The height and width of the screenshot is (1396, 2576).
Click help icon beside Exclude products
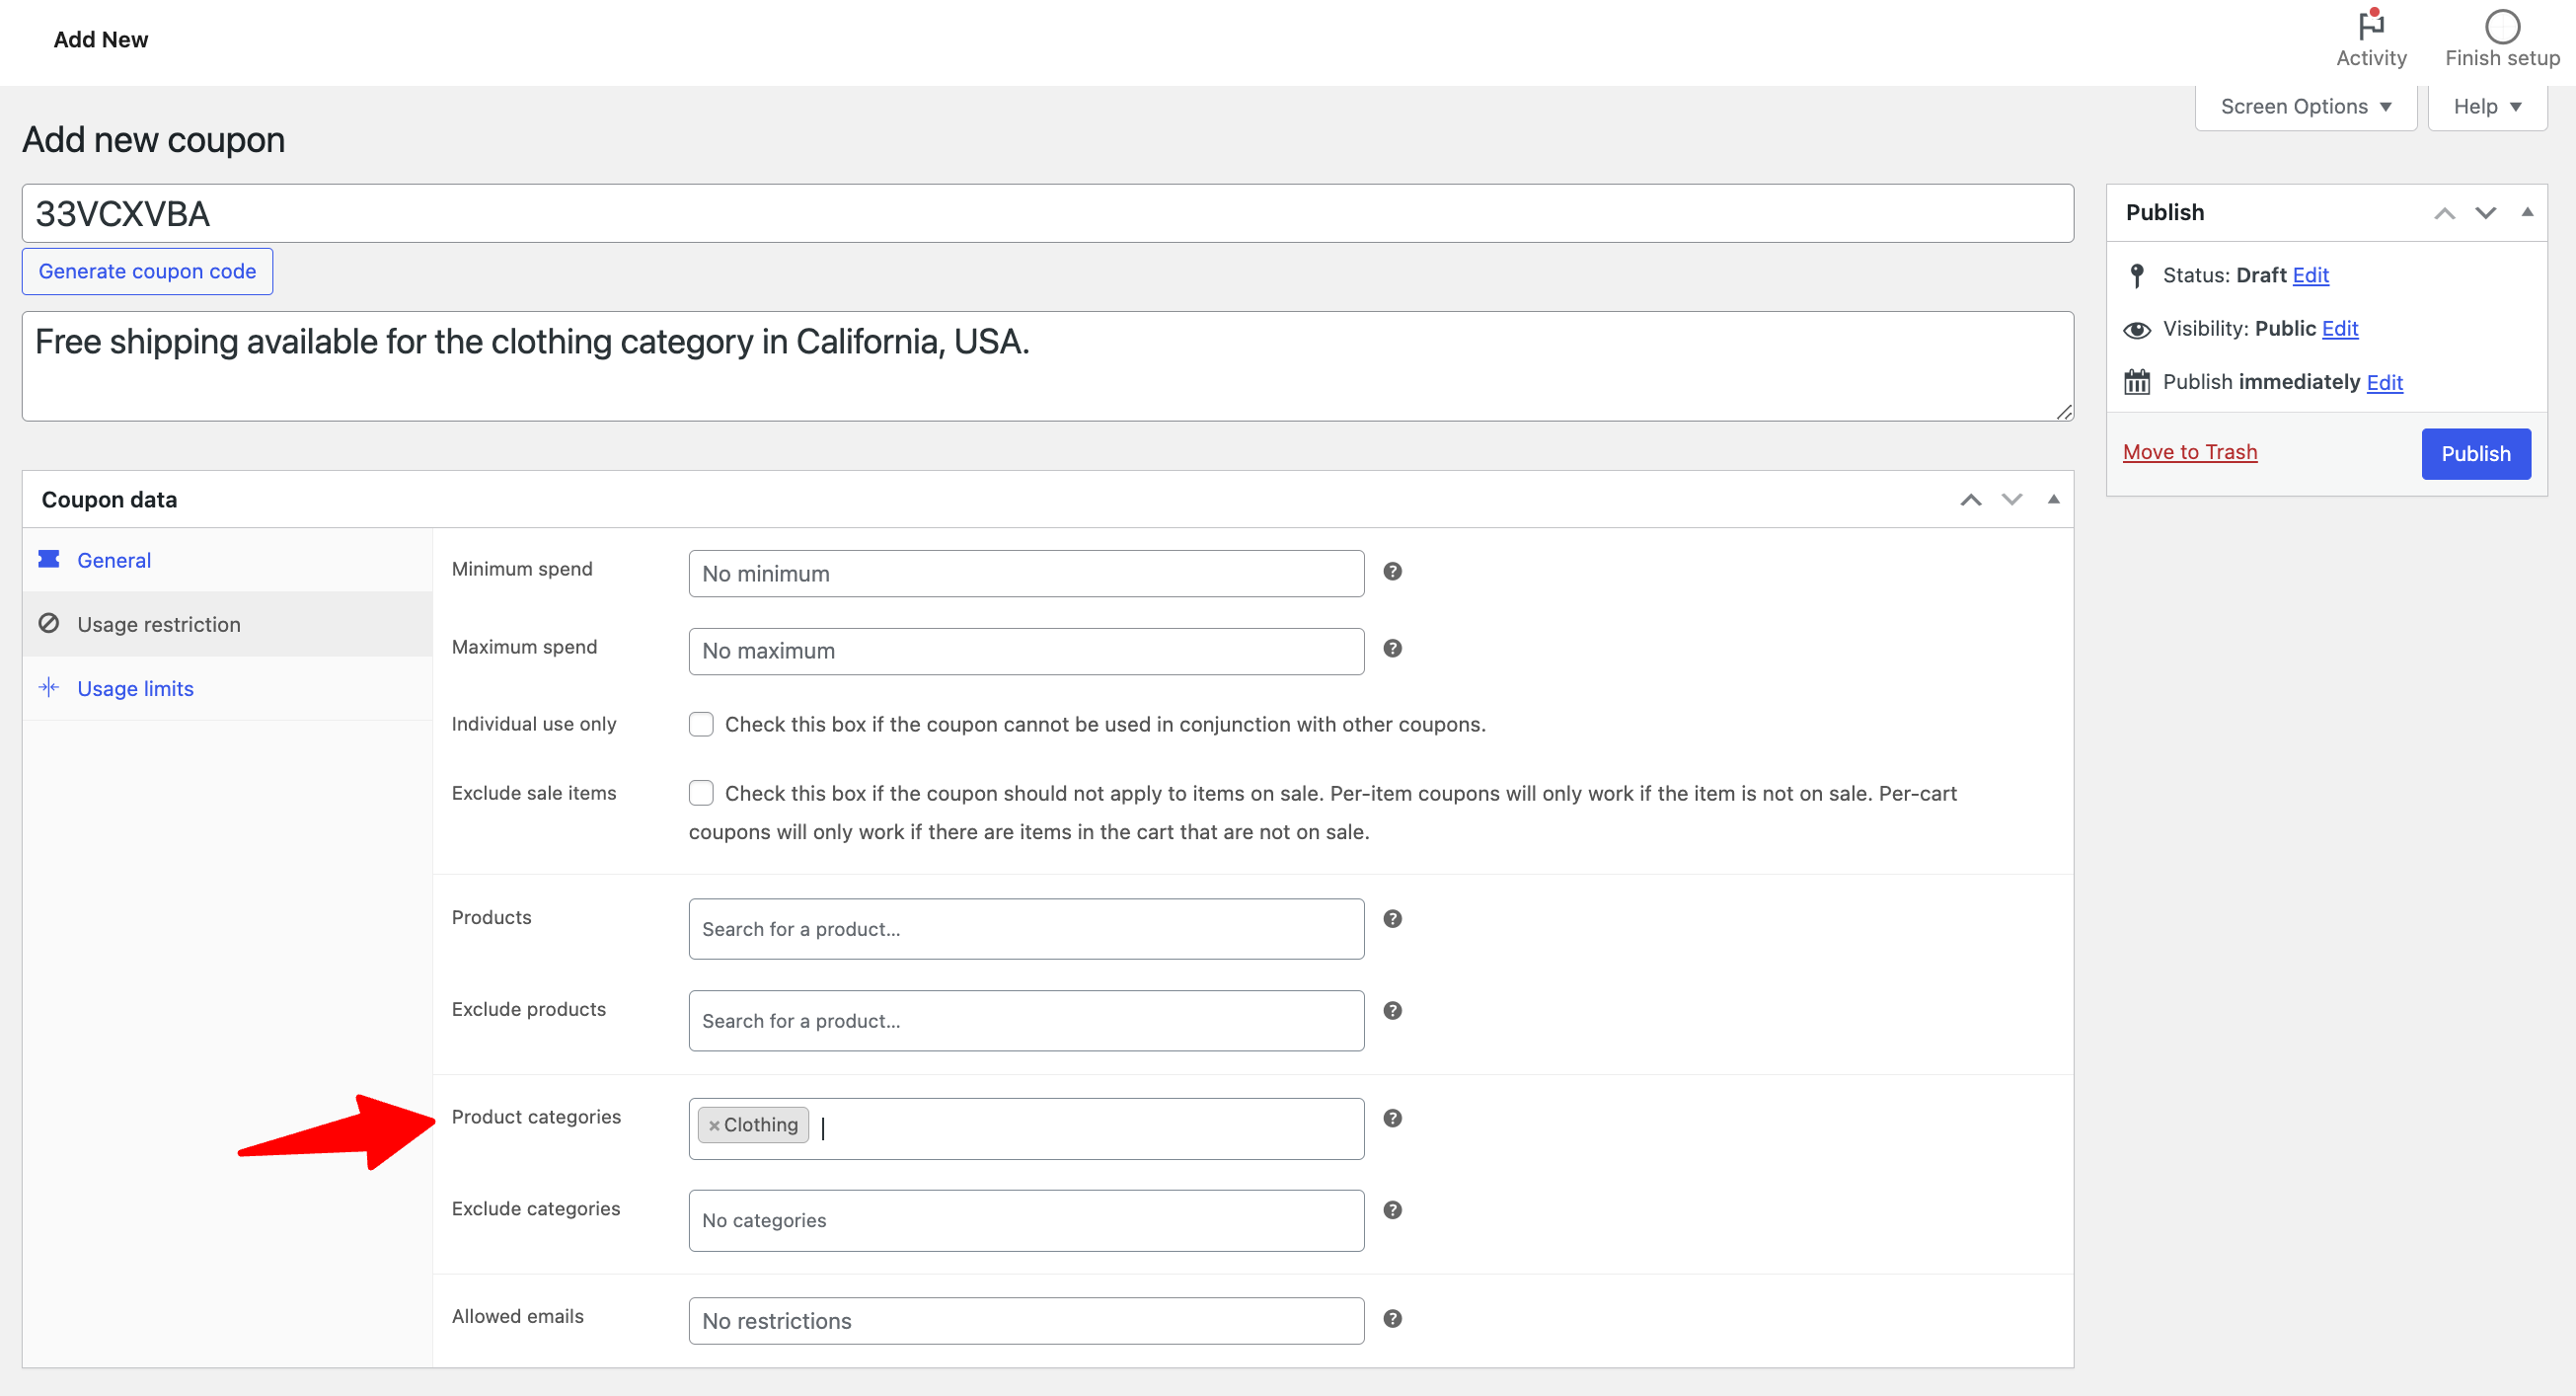click(x=1392, y=1010)
